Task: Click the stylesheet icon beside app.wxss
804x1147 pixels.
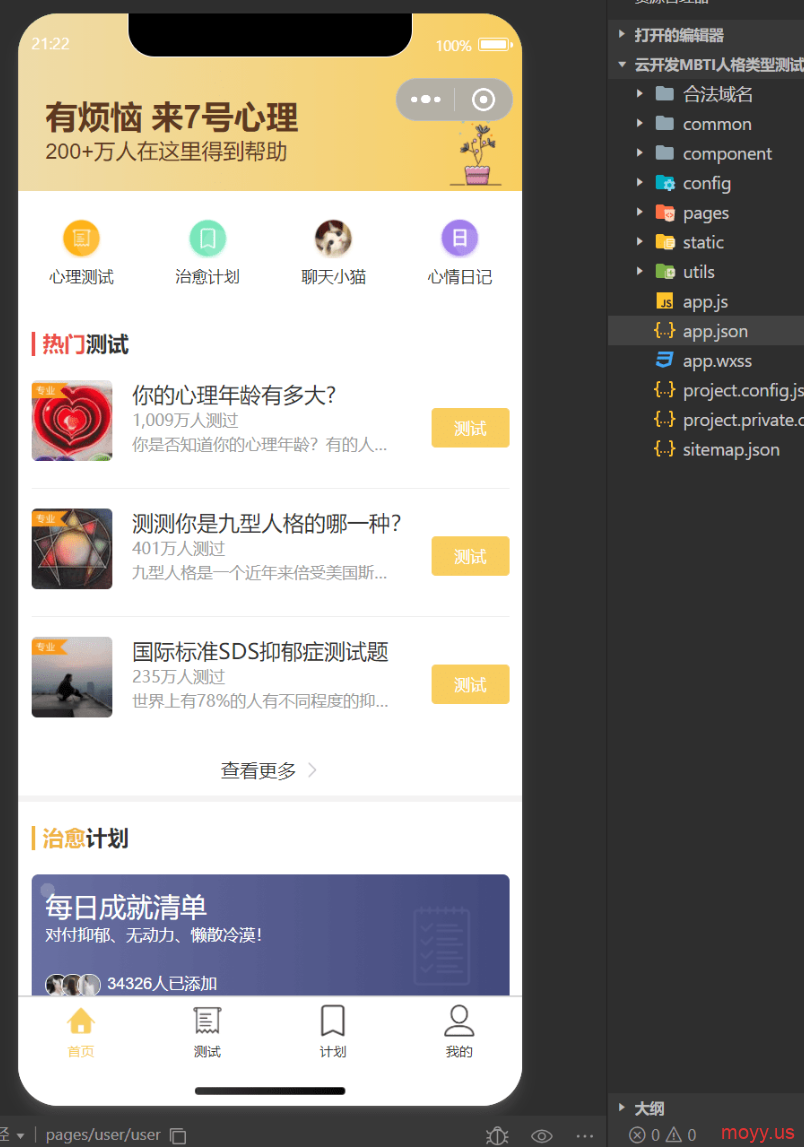Action: tap(665, 361)
